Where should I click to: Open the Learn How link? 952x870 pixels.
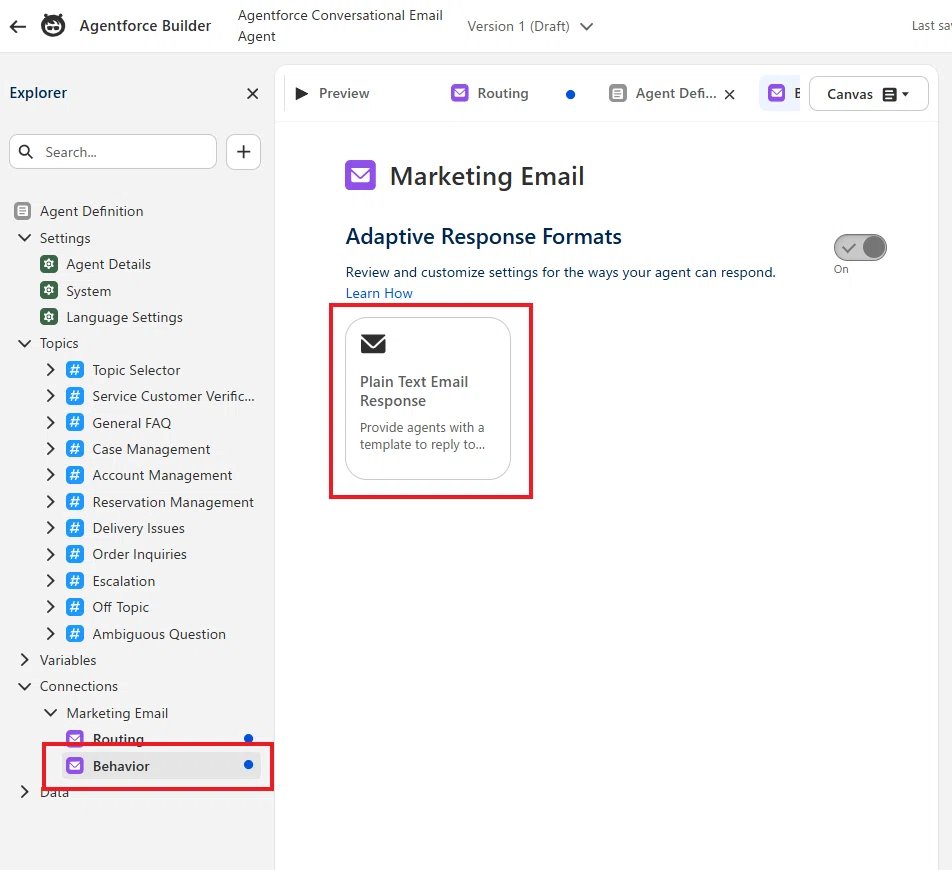tap(379, 293)
